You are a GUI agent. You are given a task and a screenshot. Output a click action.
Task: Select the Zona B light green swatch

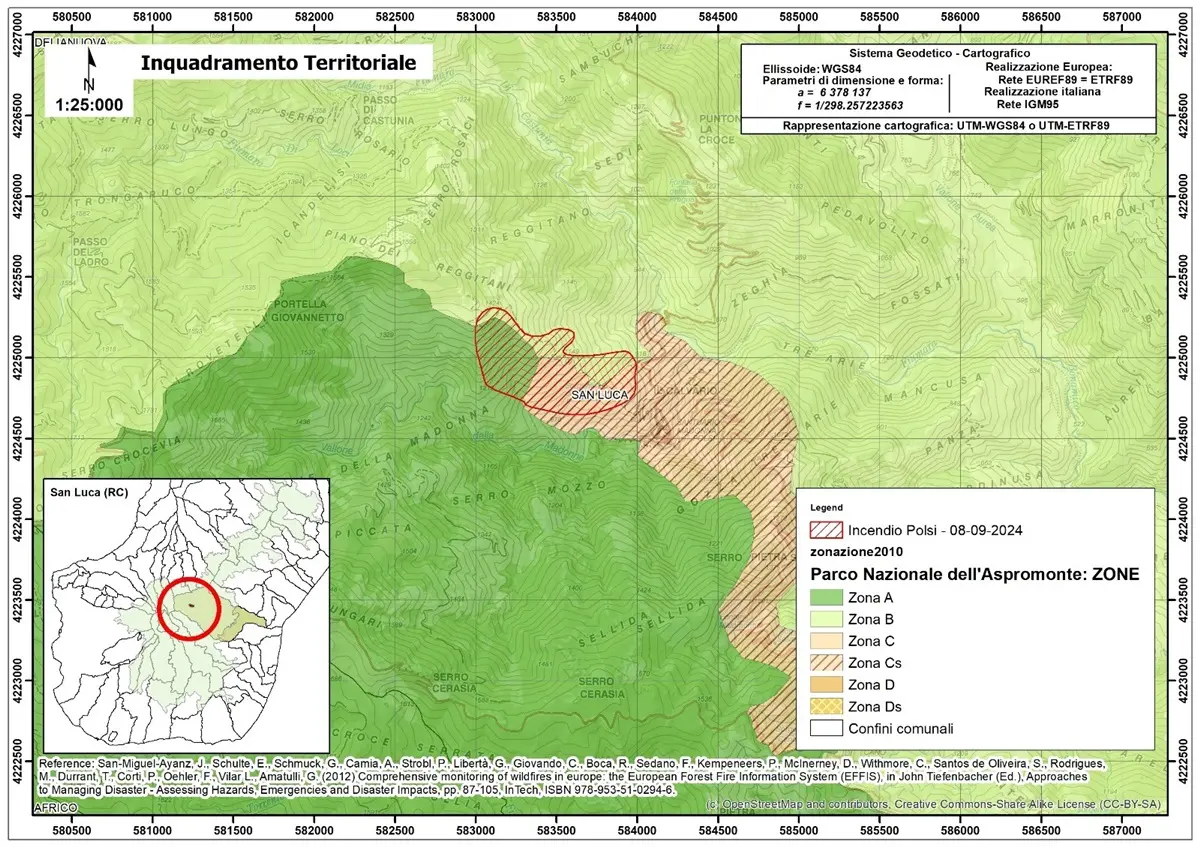[x=826, y=620]
